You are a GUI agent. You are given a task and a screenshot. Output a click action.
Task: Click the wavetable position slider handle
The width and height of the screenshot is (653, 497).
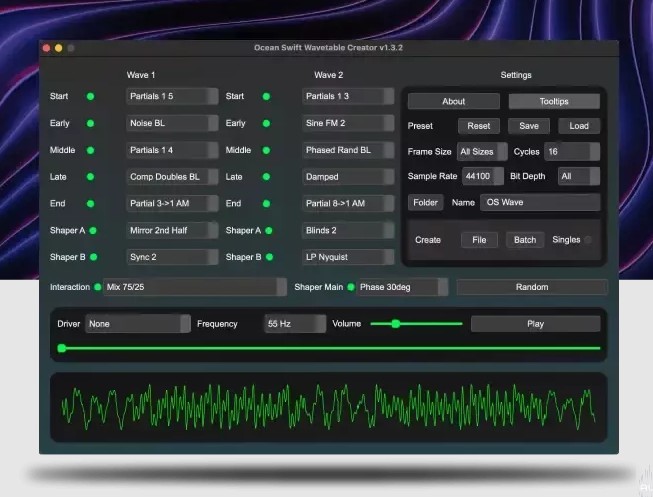(62, 348)
